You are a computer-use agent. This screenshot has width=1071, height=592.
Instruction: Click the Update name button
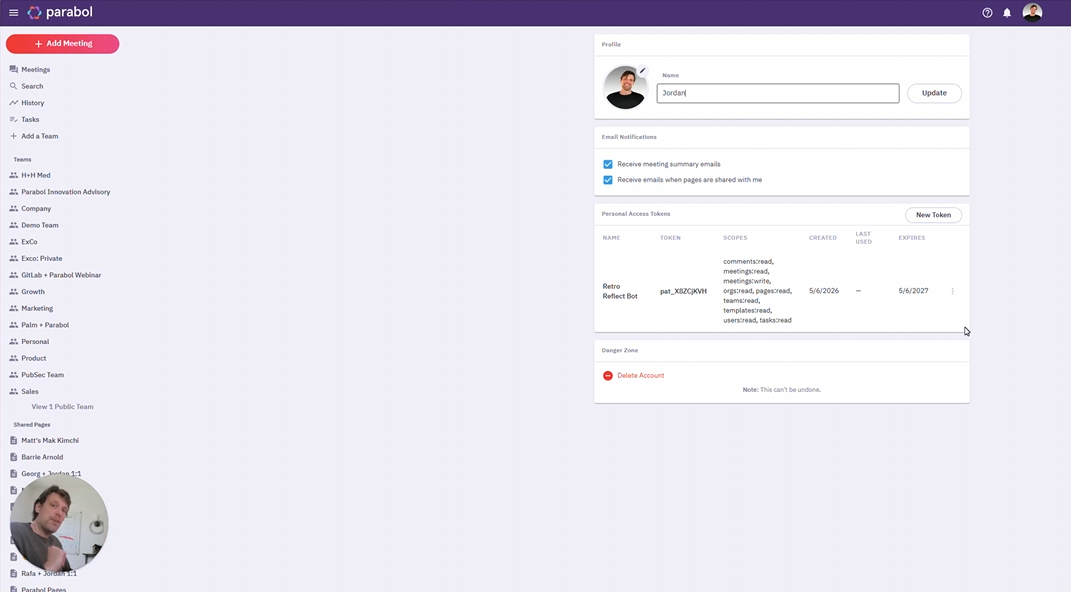[x=934, y=93]
